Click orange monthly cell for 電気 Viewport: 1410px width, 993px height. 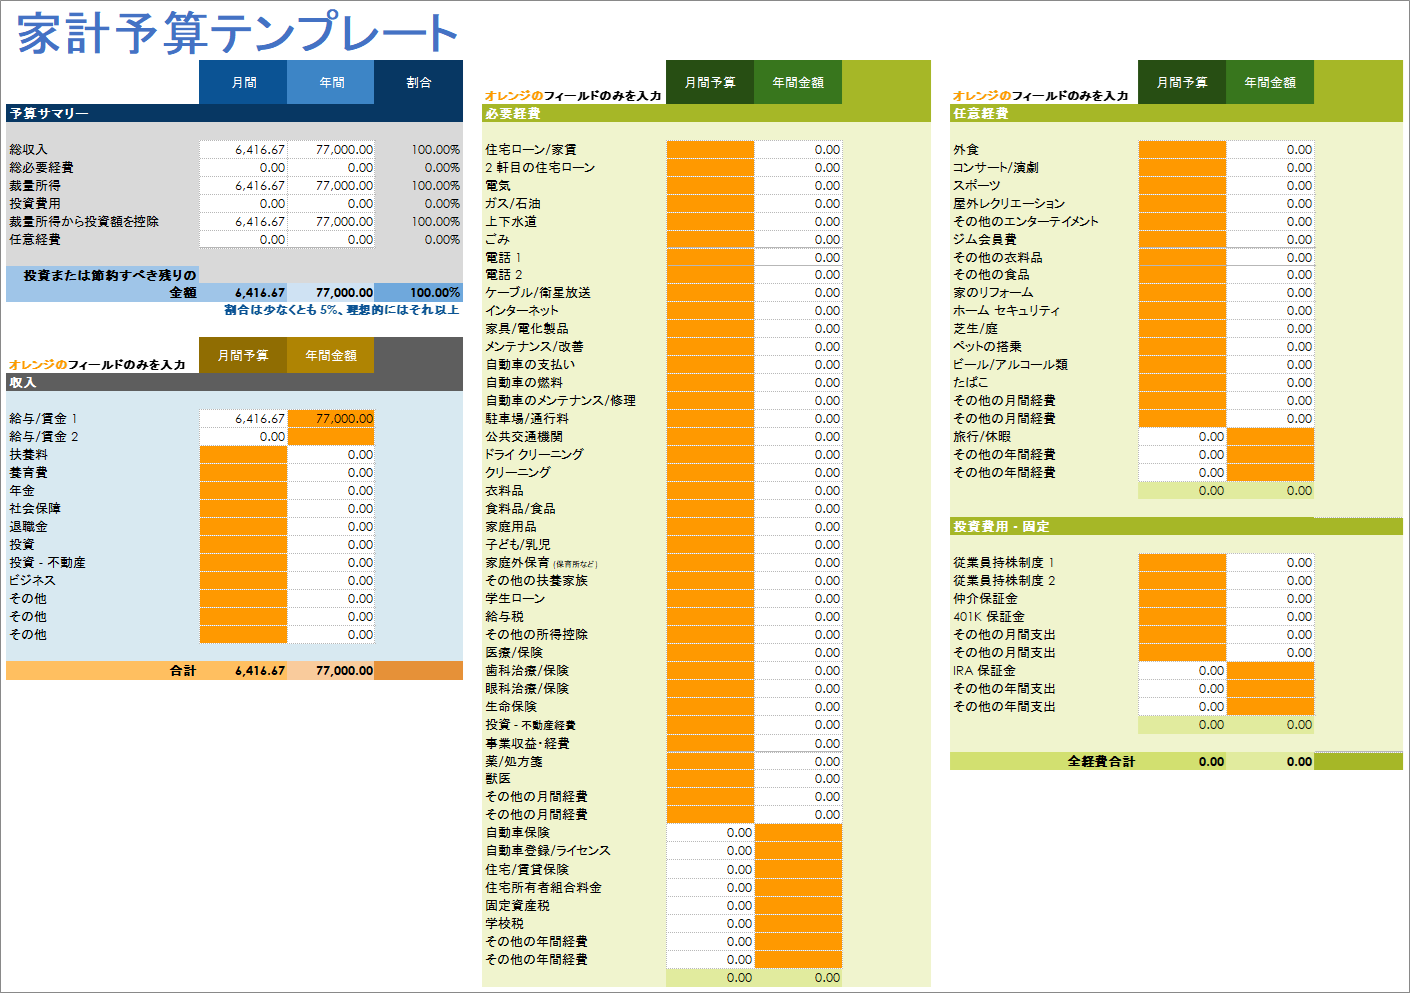[x=710, y=185]
